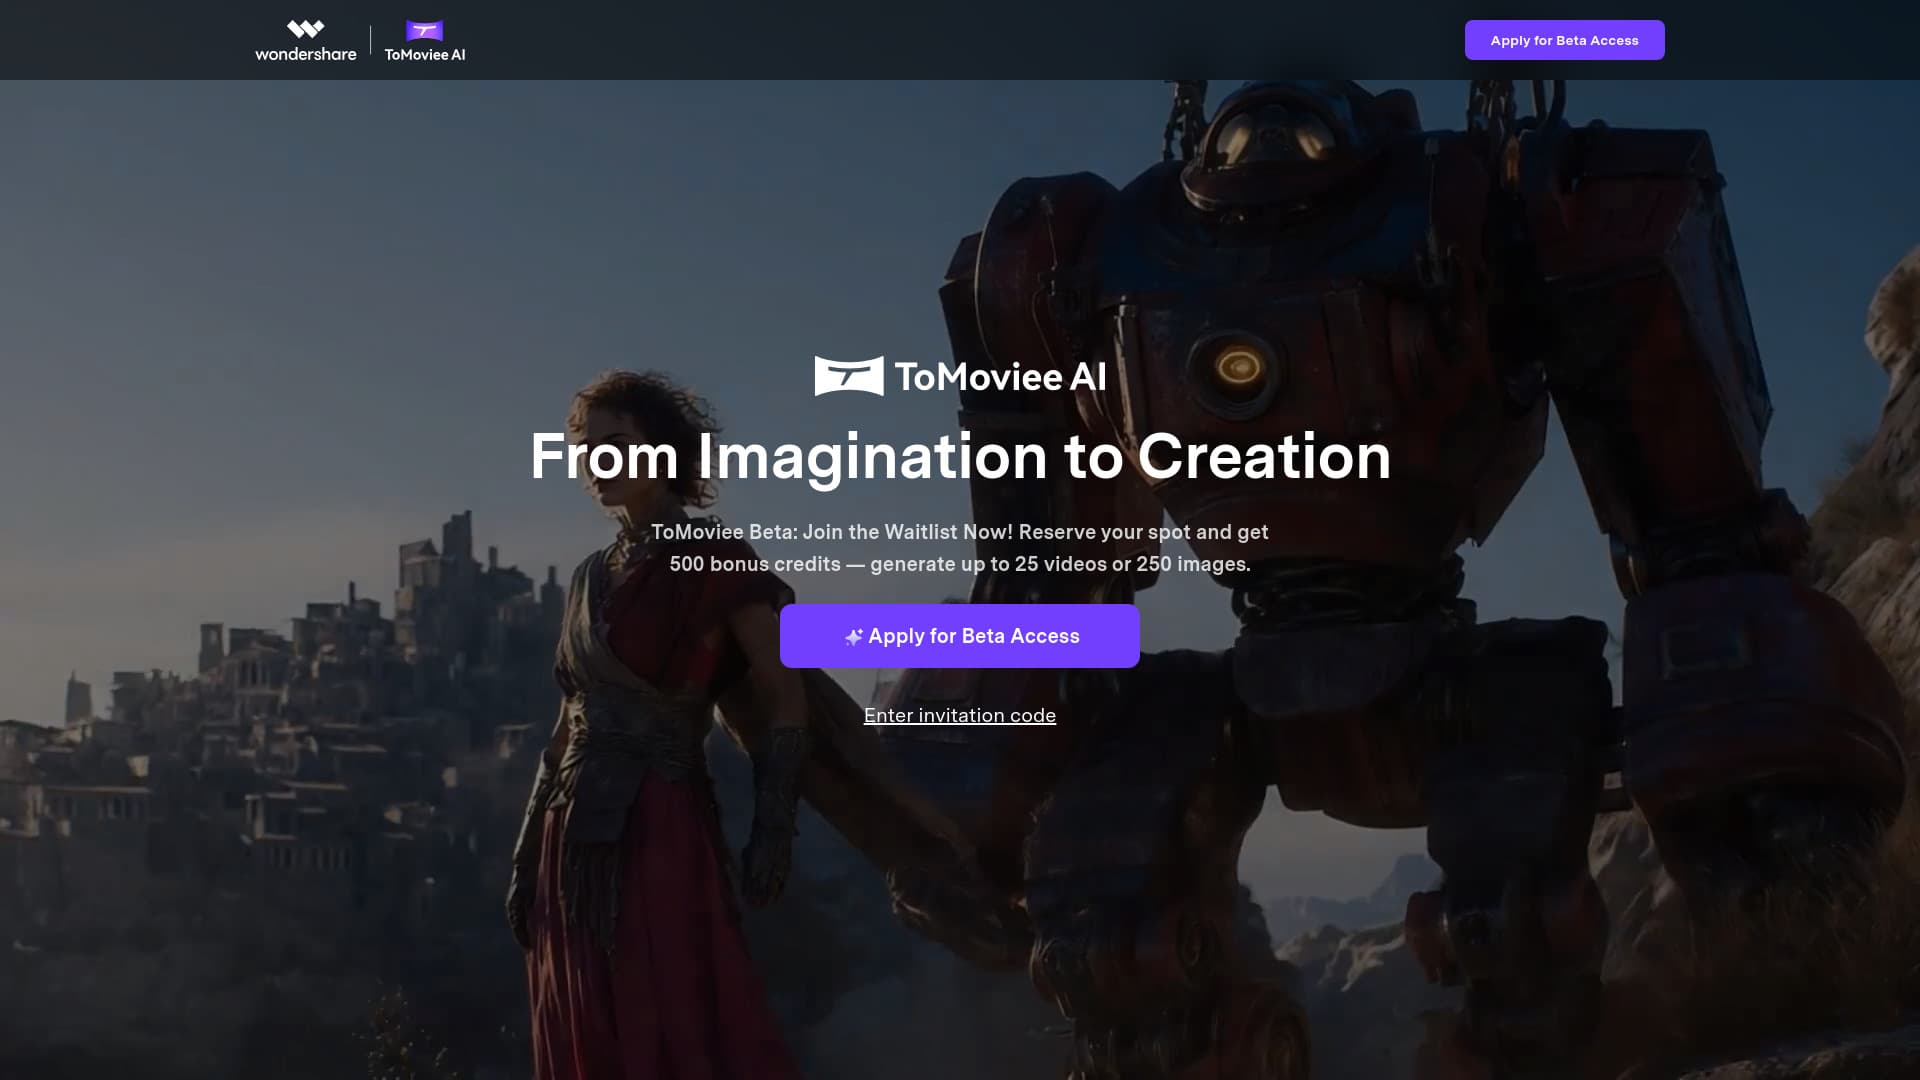Click the waitlist description text
1920x1080 pixels.
pos(959,547)
